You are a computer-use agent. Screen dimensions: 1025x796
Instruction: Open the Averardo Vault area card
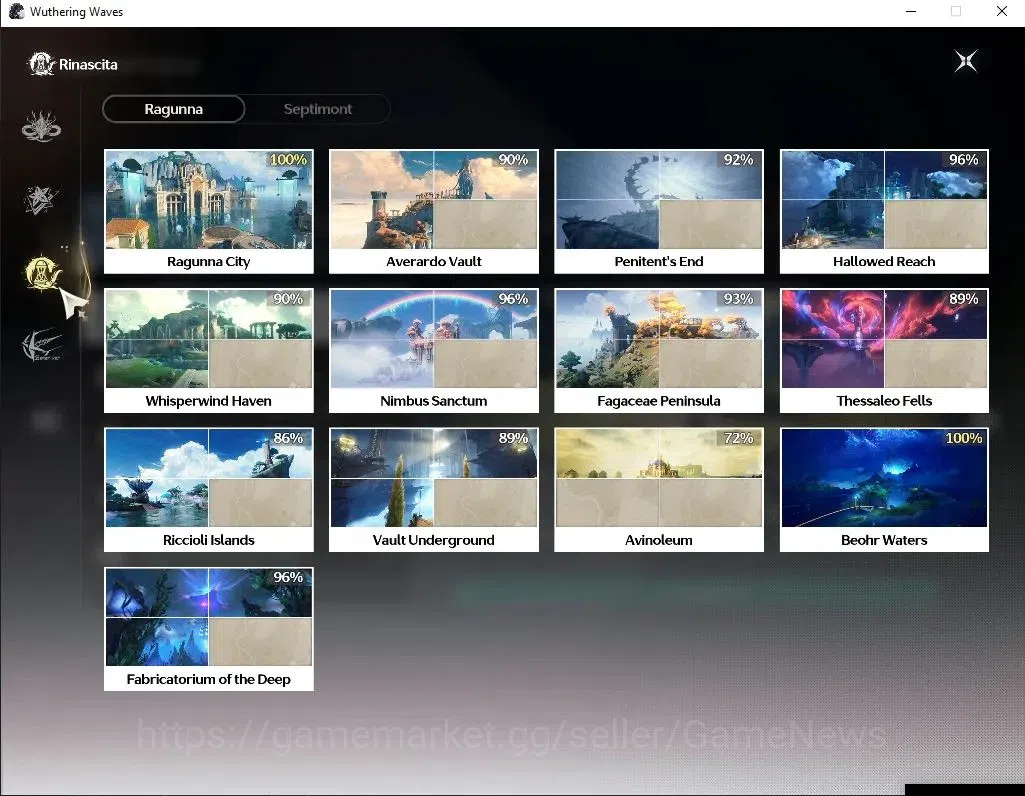[x=434, y=211]
